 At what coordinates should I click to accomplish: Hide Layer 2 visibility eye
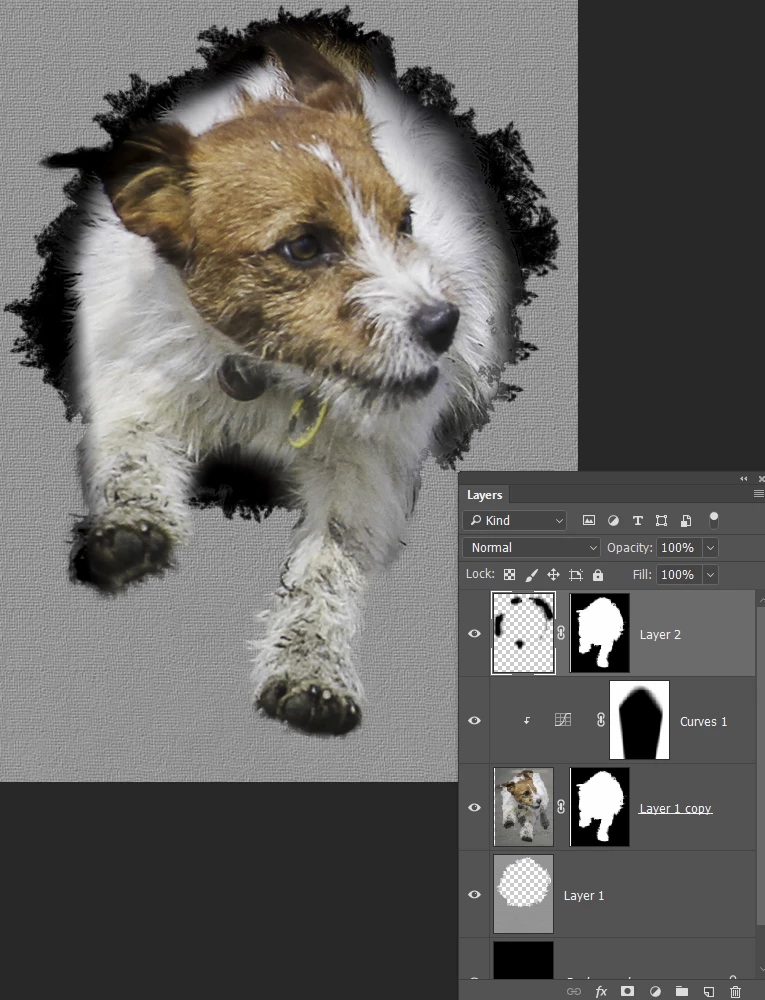click(x=474, y=633)
